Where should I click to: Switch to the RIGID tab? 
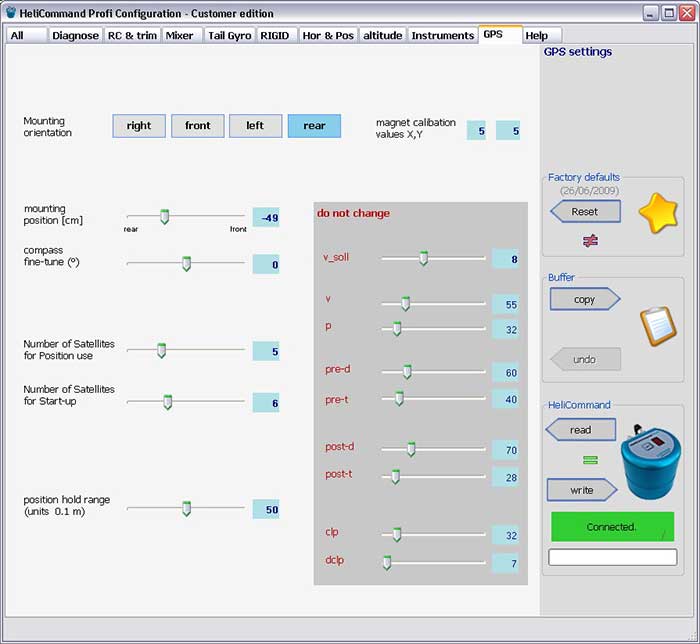point(277,35)
